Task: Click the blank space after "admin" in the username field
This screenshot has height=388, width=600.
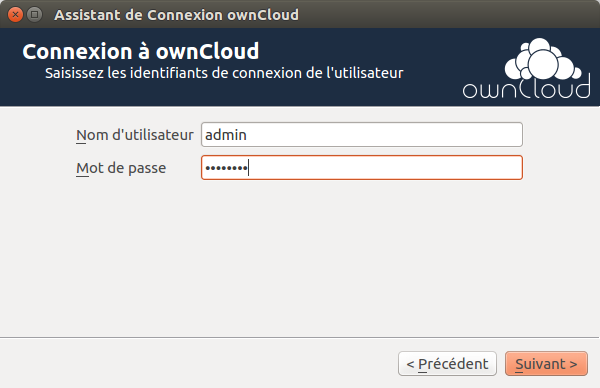Action: pyautogui.click(x=383, y=135)
